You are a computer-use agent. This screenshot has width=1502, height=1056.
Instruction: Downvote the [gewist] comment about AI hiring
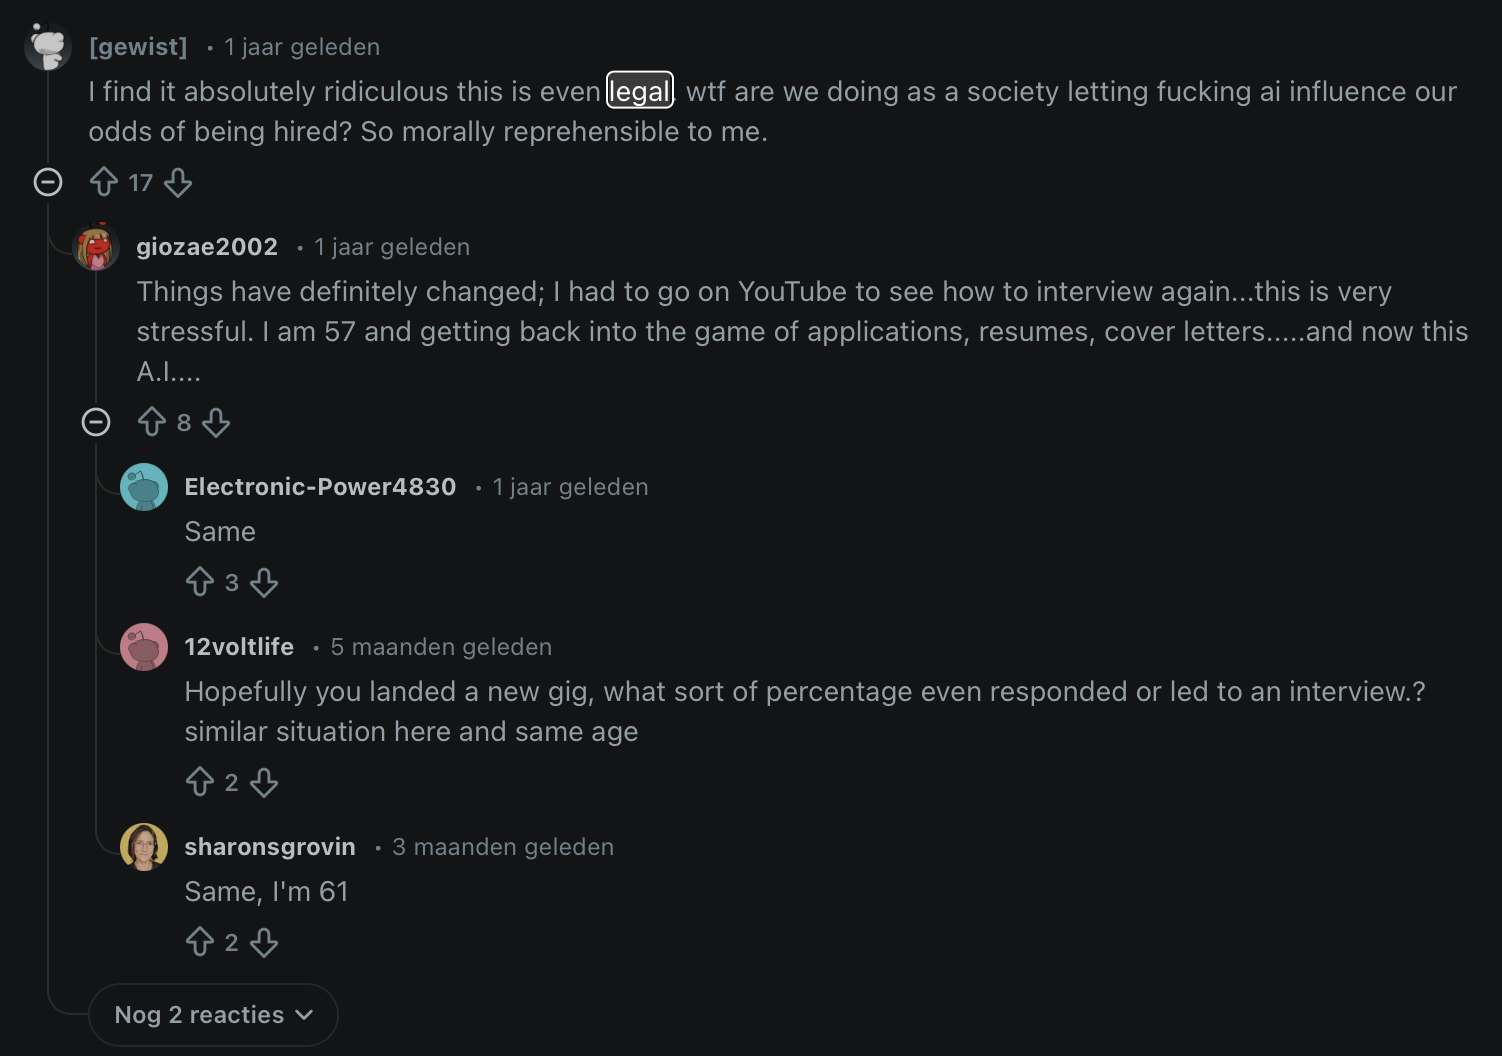pos(178,182)
